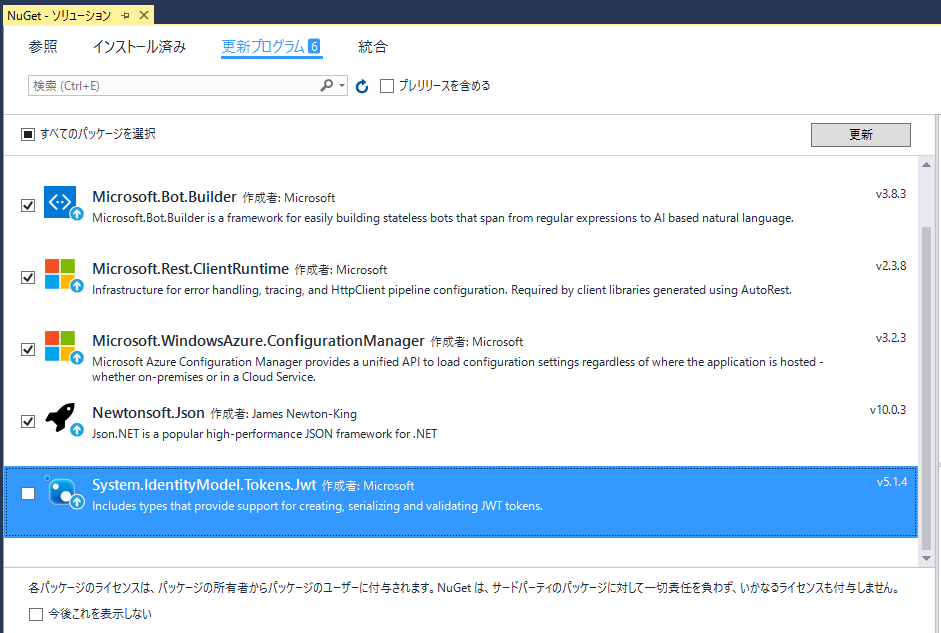This screenshot has width=941, height=633.
Task: Click the package list vertical scrollbar thumb
Action: pos(926,388)
